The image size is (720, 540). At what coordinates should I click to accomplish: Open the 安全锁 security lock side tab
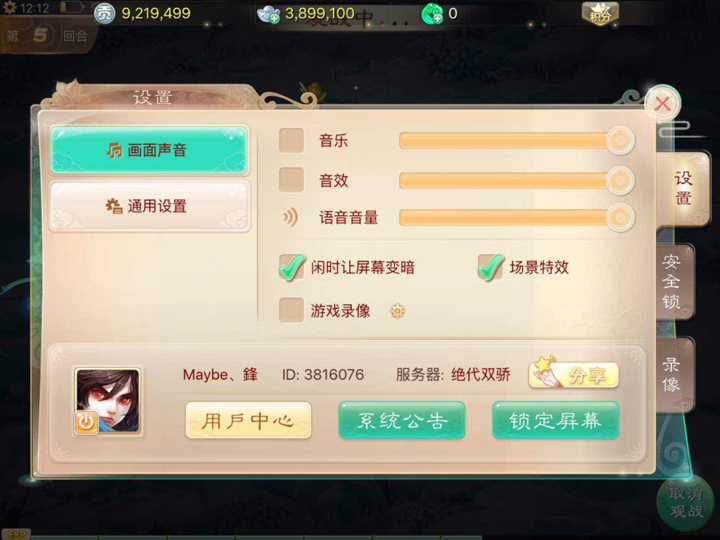tap(673, 282)
